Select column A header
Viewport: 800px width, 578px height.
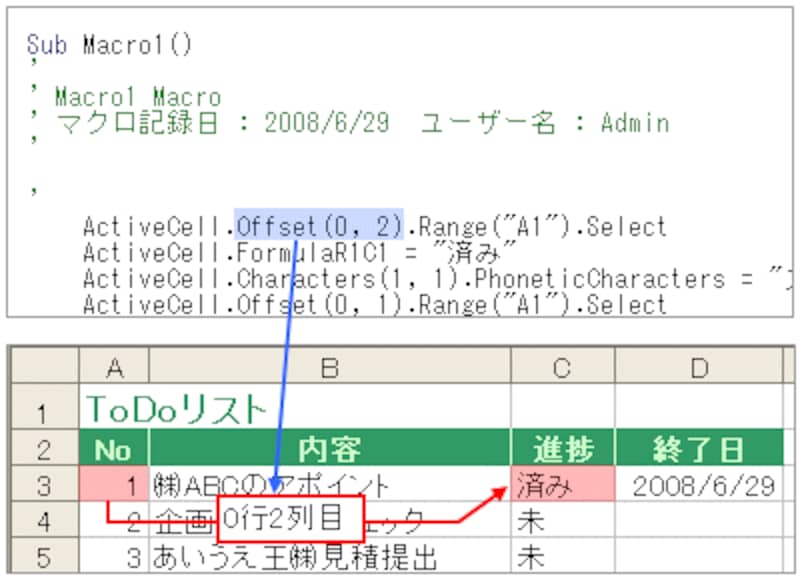[114, 368]
